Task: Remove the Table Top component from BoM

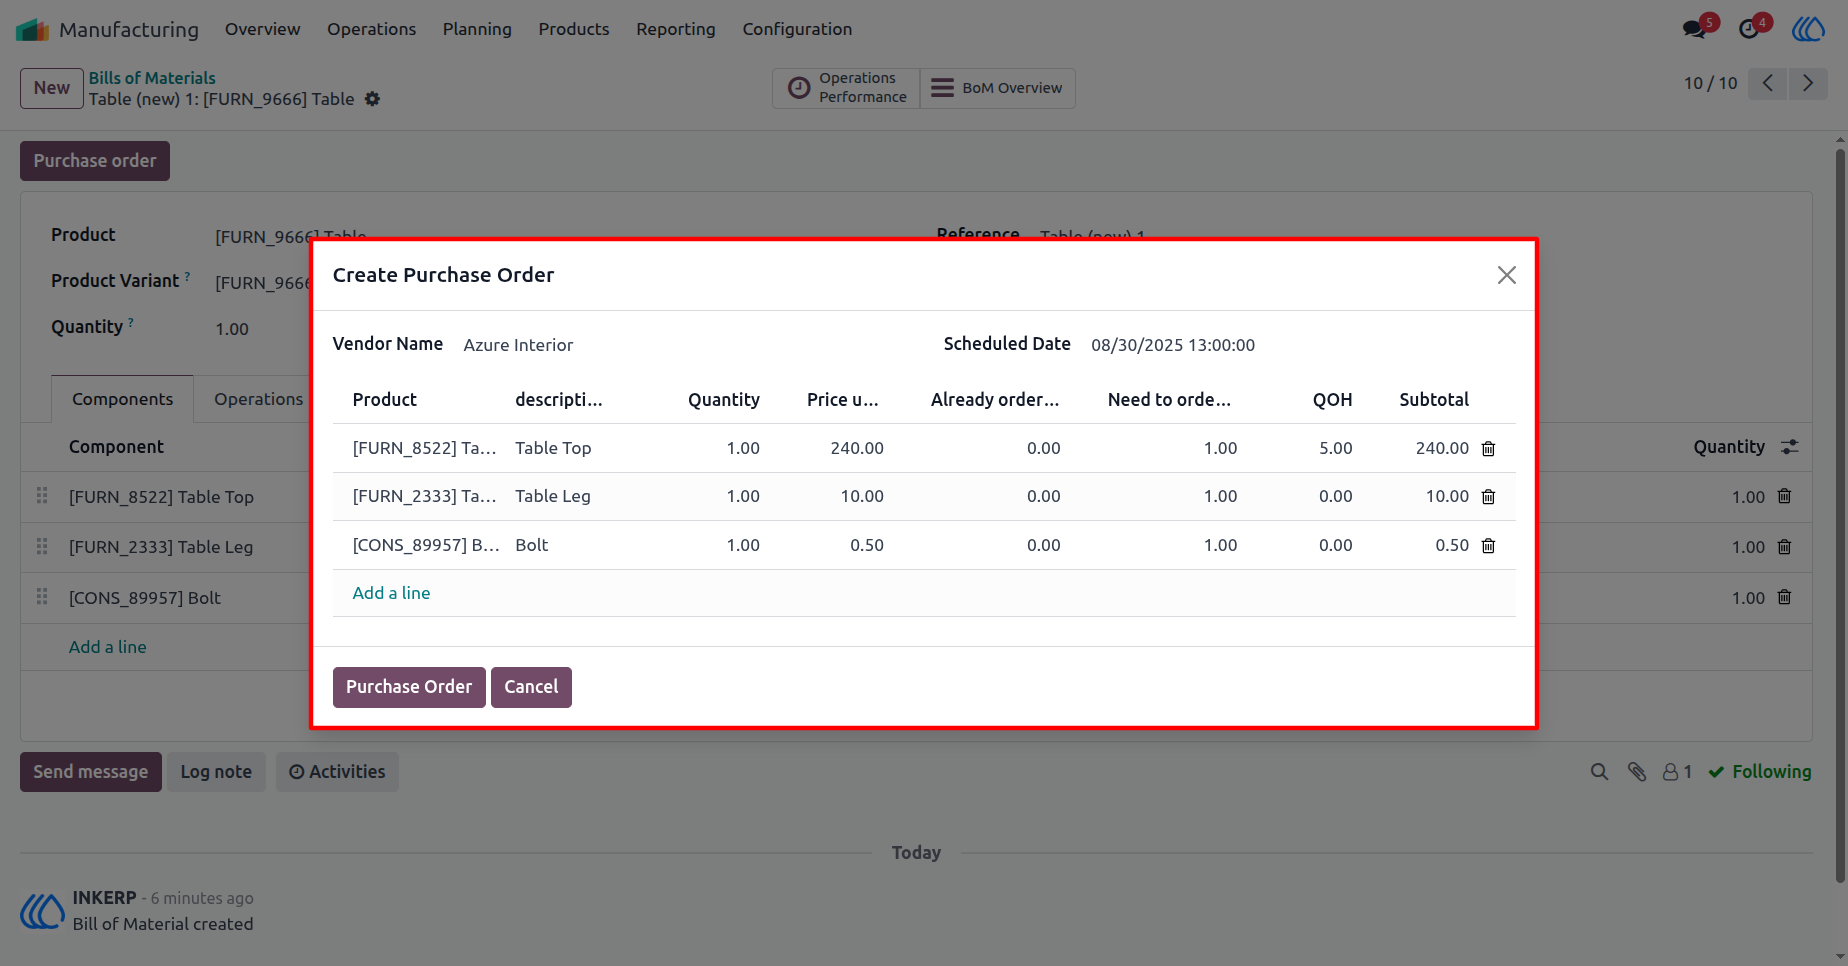Action: click(x=1784, y=496)
